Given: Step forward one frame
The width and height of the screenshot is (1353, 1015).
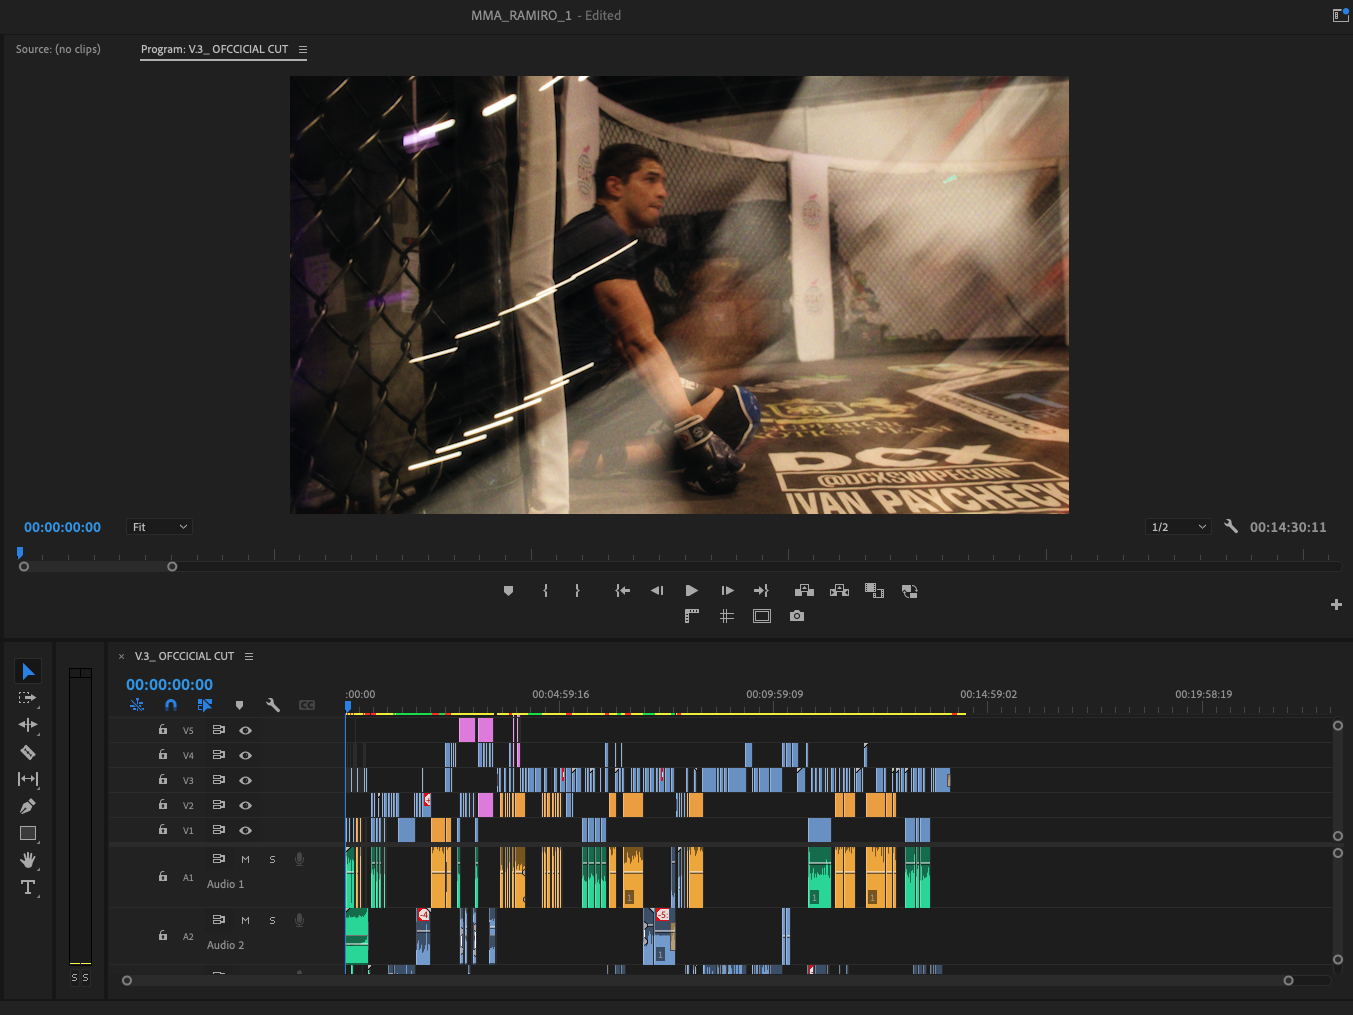Looking at the screenshot, I should [x=727, y=591].
